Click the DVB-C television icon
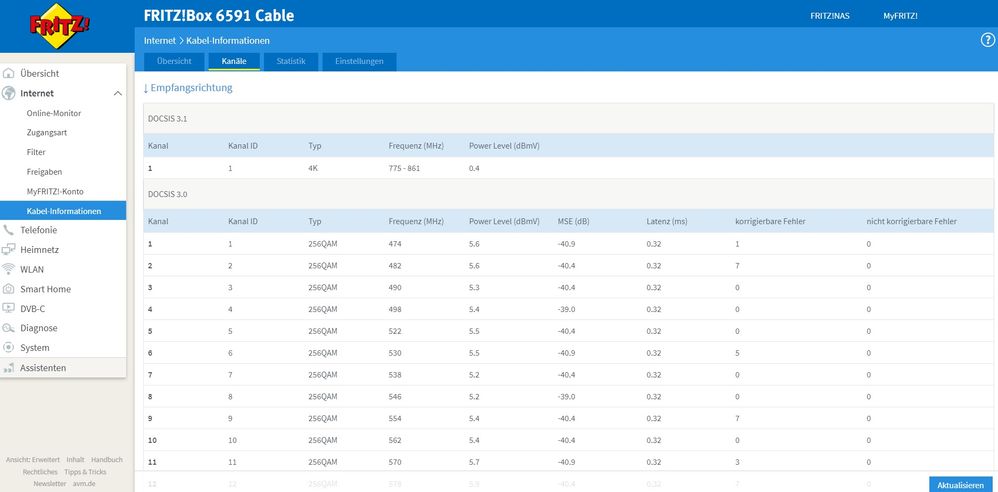Viewport: 998px width, 492px height. pyautogui.click(x=8, y=308)
